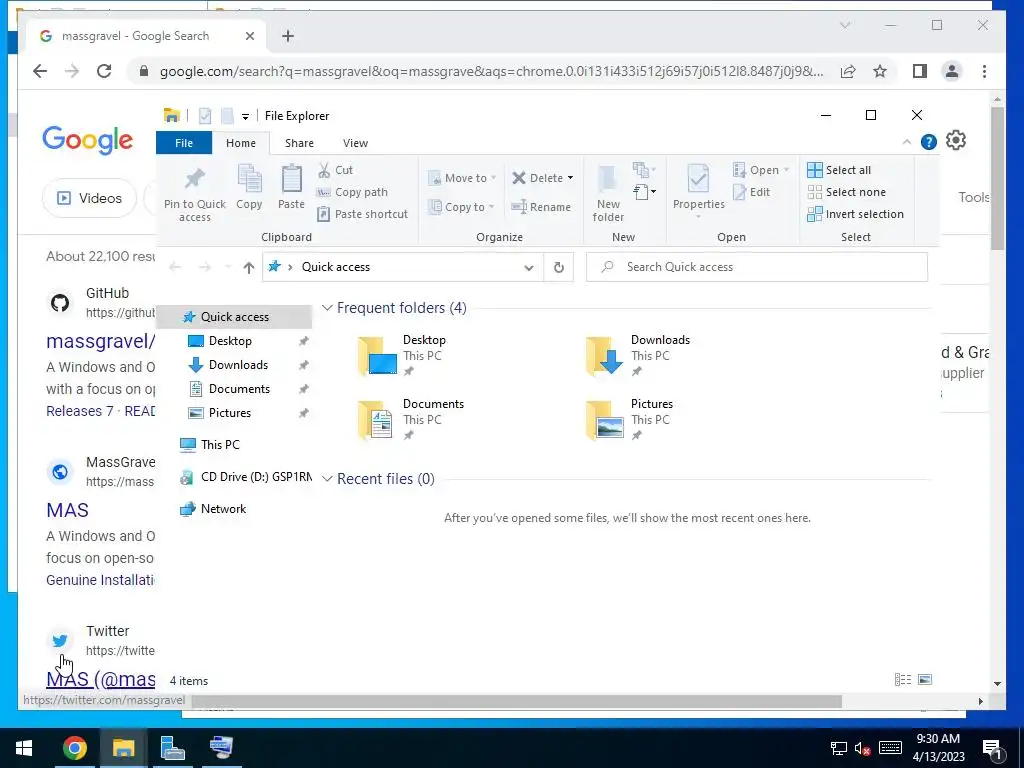Screen dimensions: 1024x768
Task: Click the Google logo
Action: [x=88, y=140]
